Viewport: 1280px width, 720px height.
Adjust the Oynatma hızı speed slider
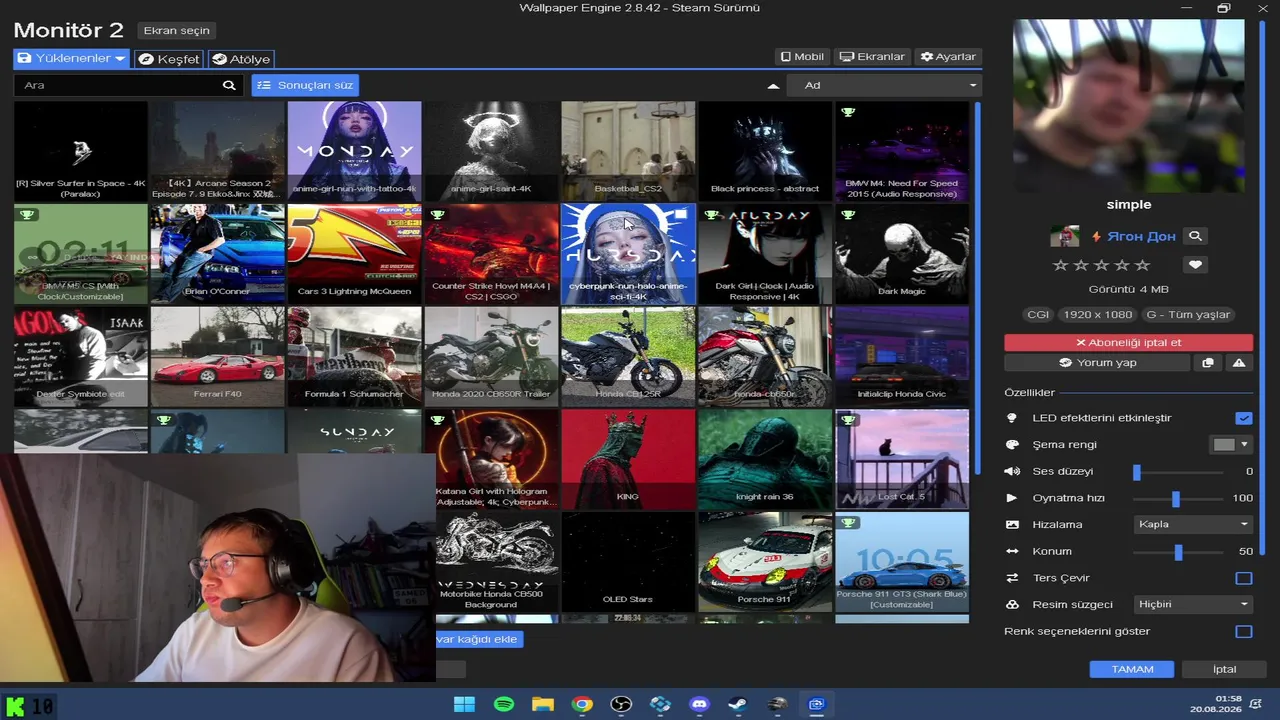[1179, 498]
